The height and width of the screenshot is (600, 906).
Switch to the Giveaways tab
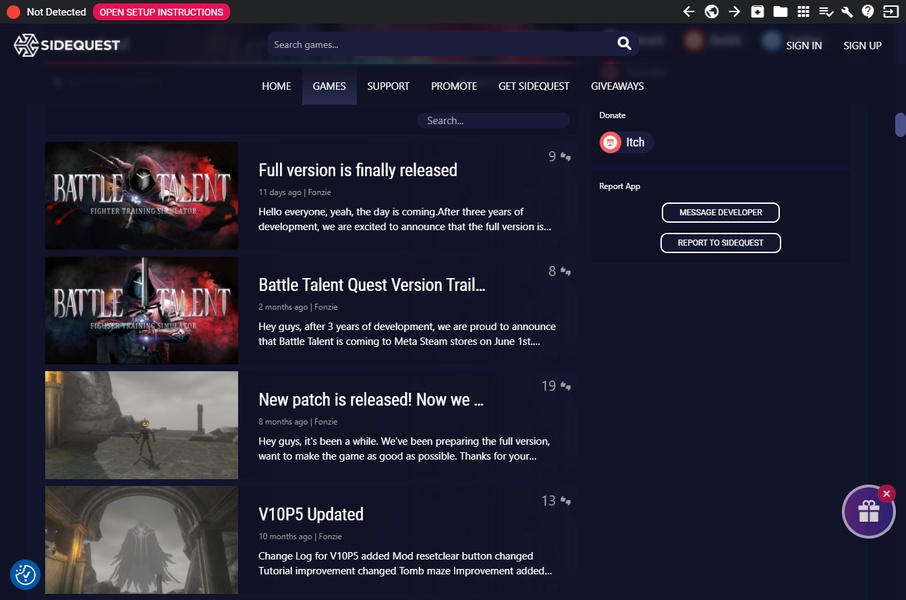(617, 86)
